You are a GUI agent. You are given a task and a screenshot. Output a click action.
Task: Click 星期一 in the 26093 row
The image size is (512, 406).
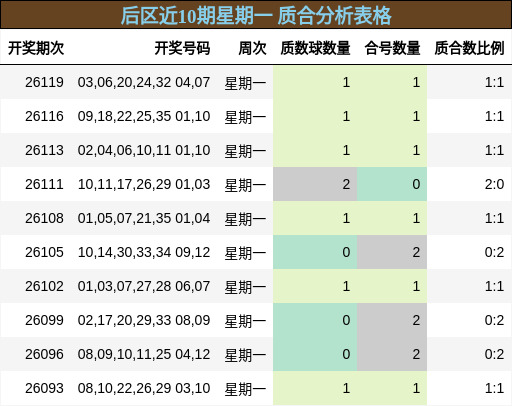pos(245,389)
